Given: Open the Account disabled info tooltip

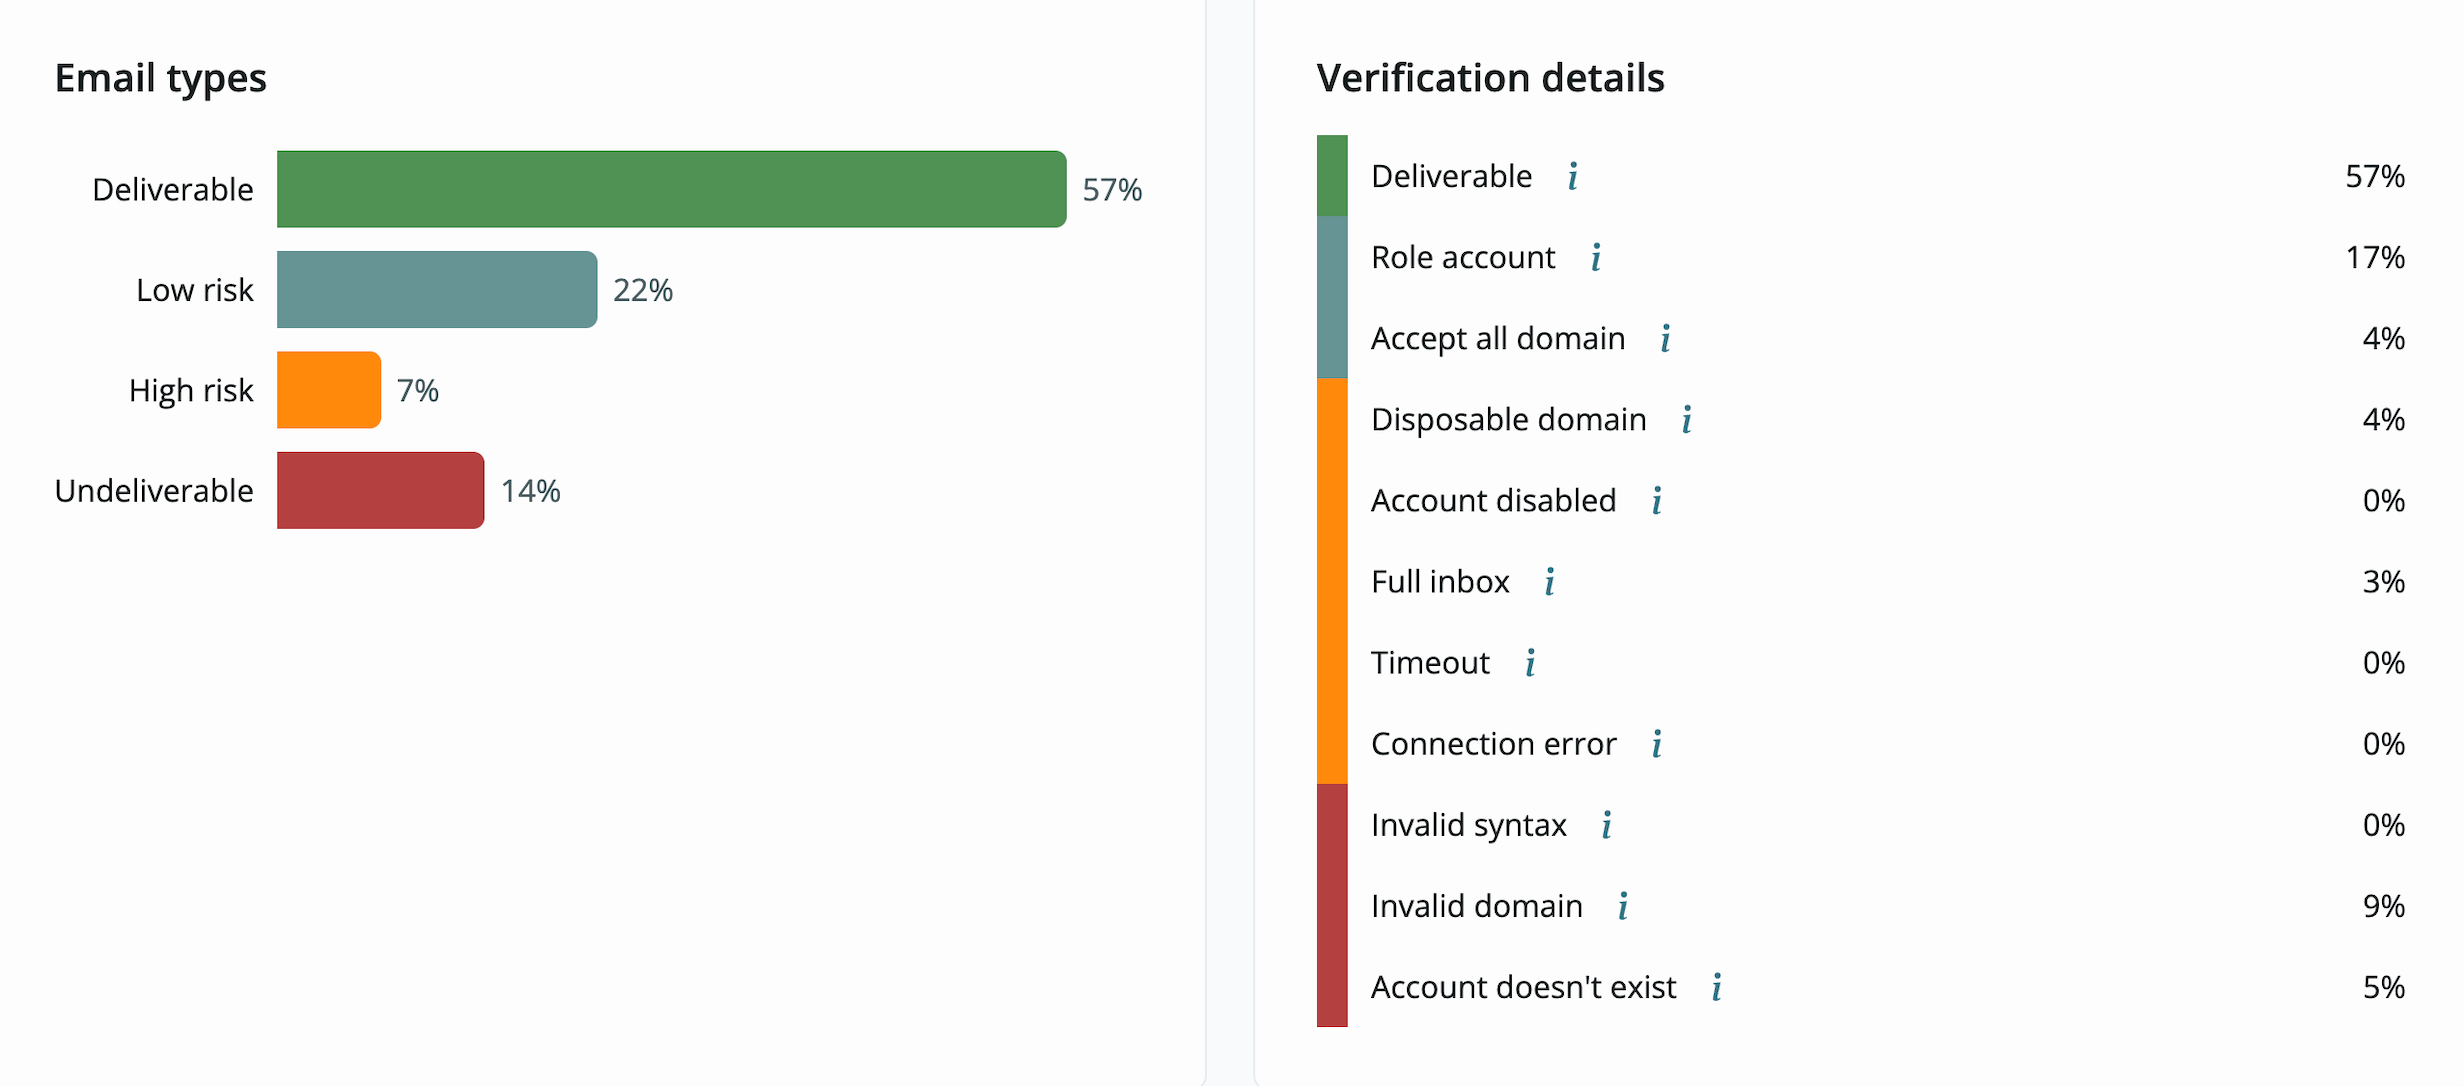Looking at the screenshot, I should (x=1656, y=502).
